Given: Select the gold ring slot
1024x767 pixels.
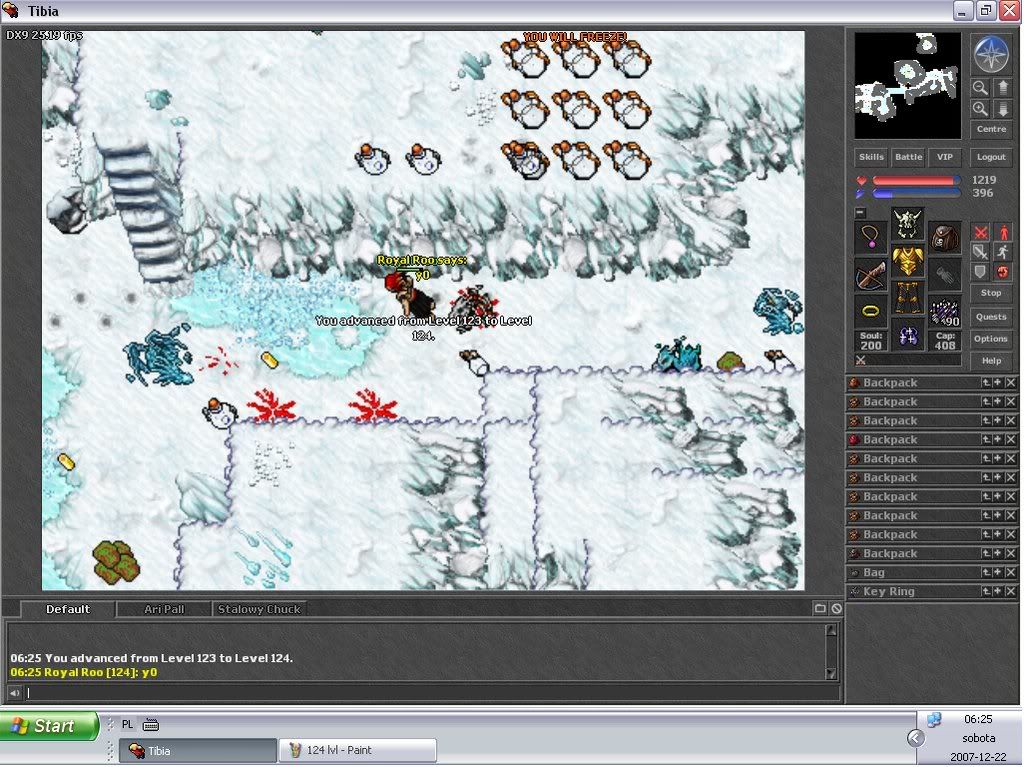Looking at the screenshot, I should pyautogui.click(x=871, y=312).
